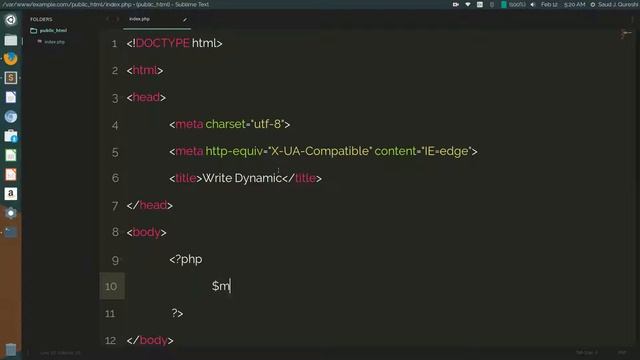Click the minimap at the editor's right
This screenshot has width=640, height=360.
[626, 34]
